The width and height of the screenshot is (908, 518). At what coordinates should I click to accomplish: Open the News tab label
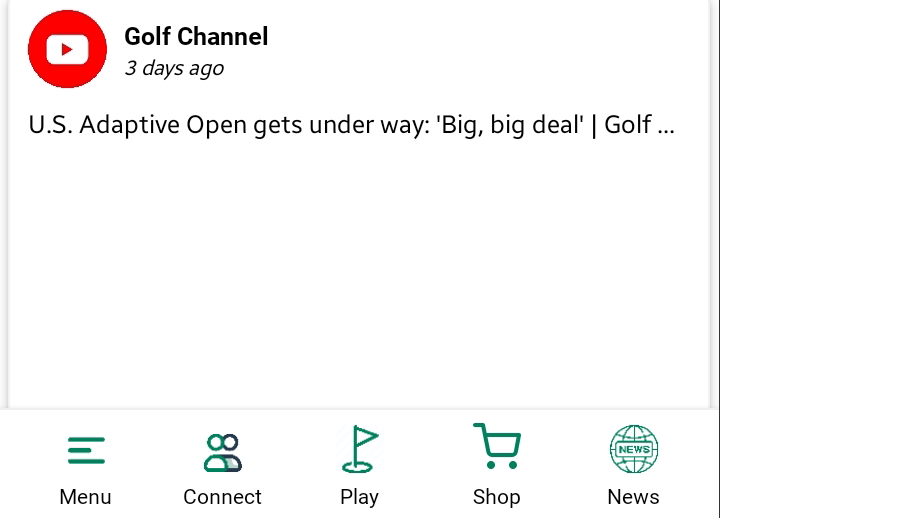[633, 497]
